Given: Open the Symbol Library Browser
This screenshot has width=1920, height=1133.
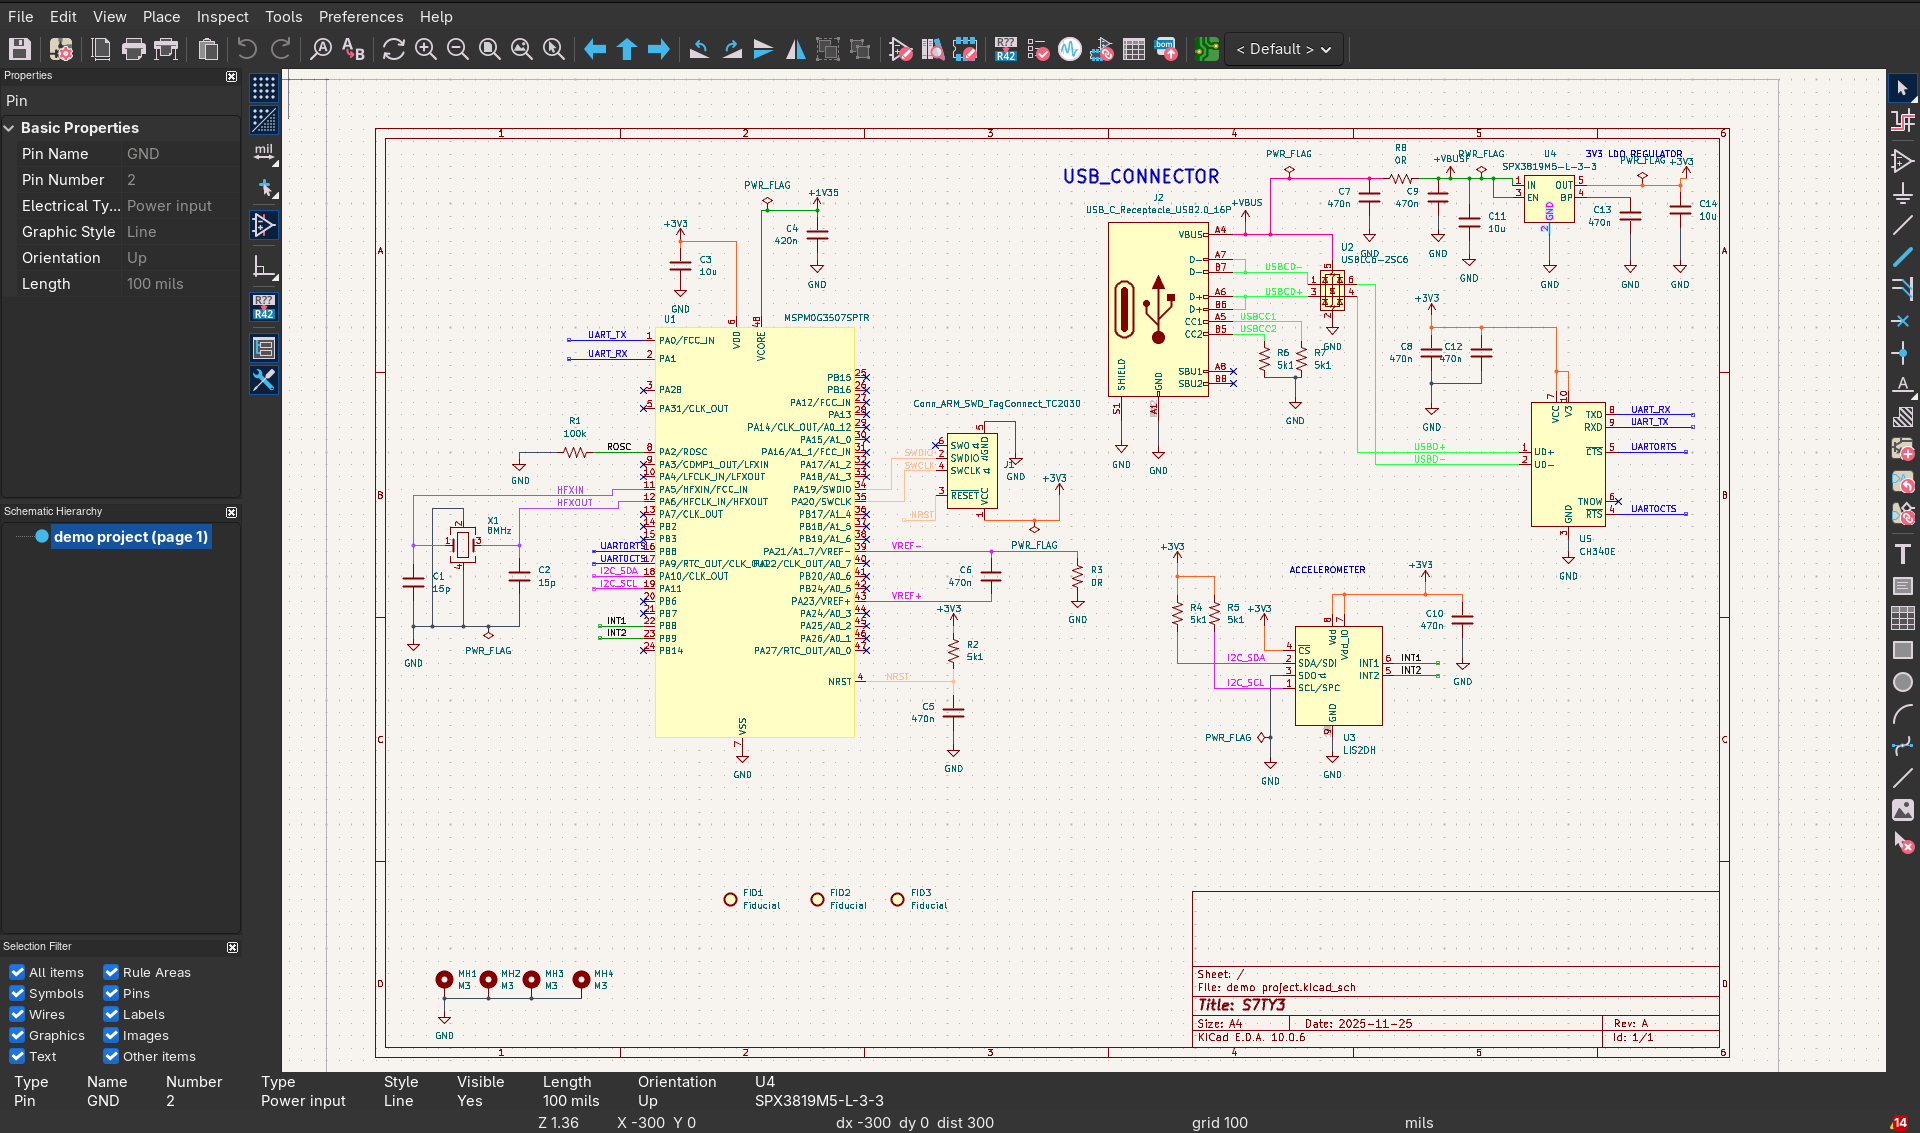Looking at the screenshot, I should coord(933,49).
